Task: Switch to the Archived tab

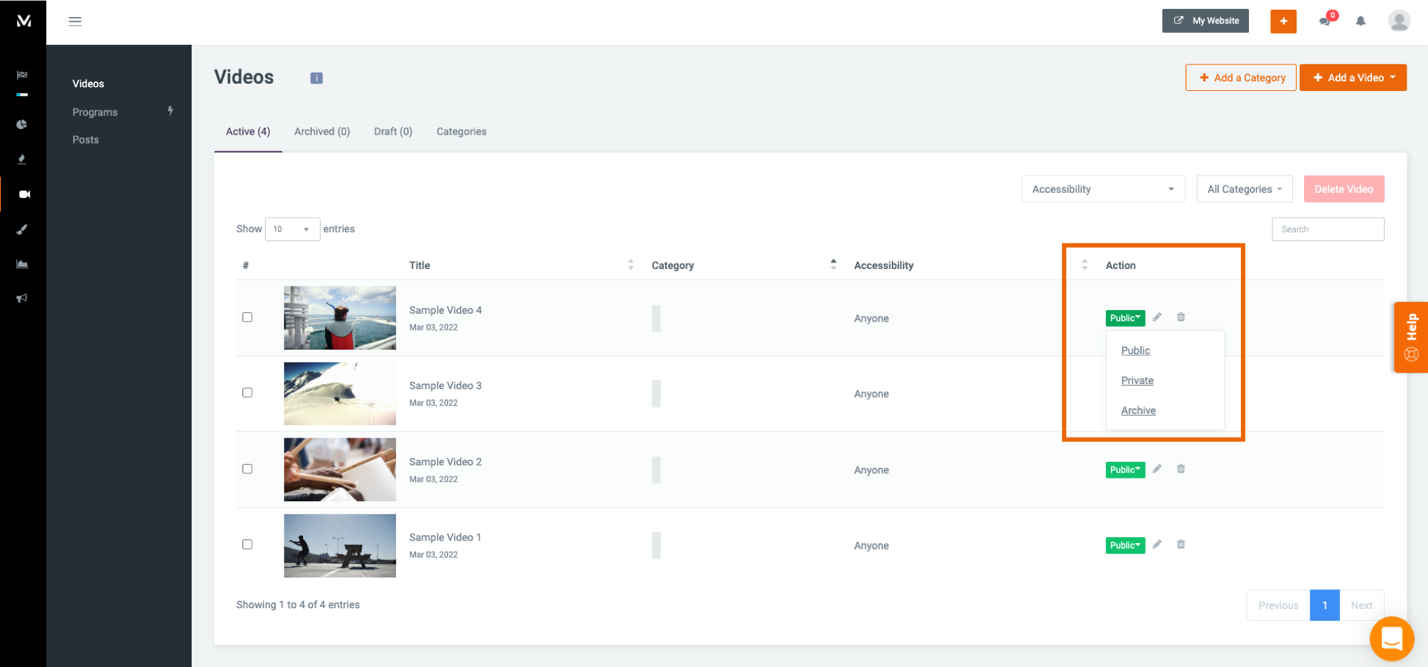Action: (x=322, y=131)
